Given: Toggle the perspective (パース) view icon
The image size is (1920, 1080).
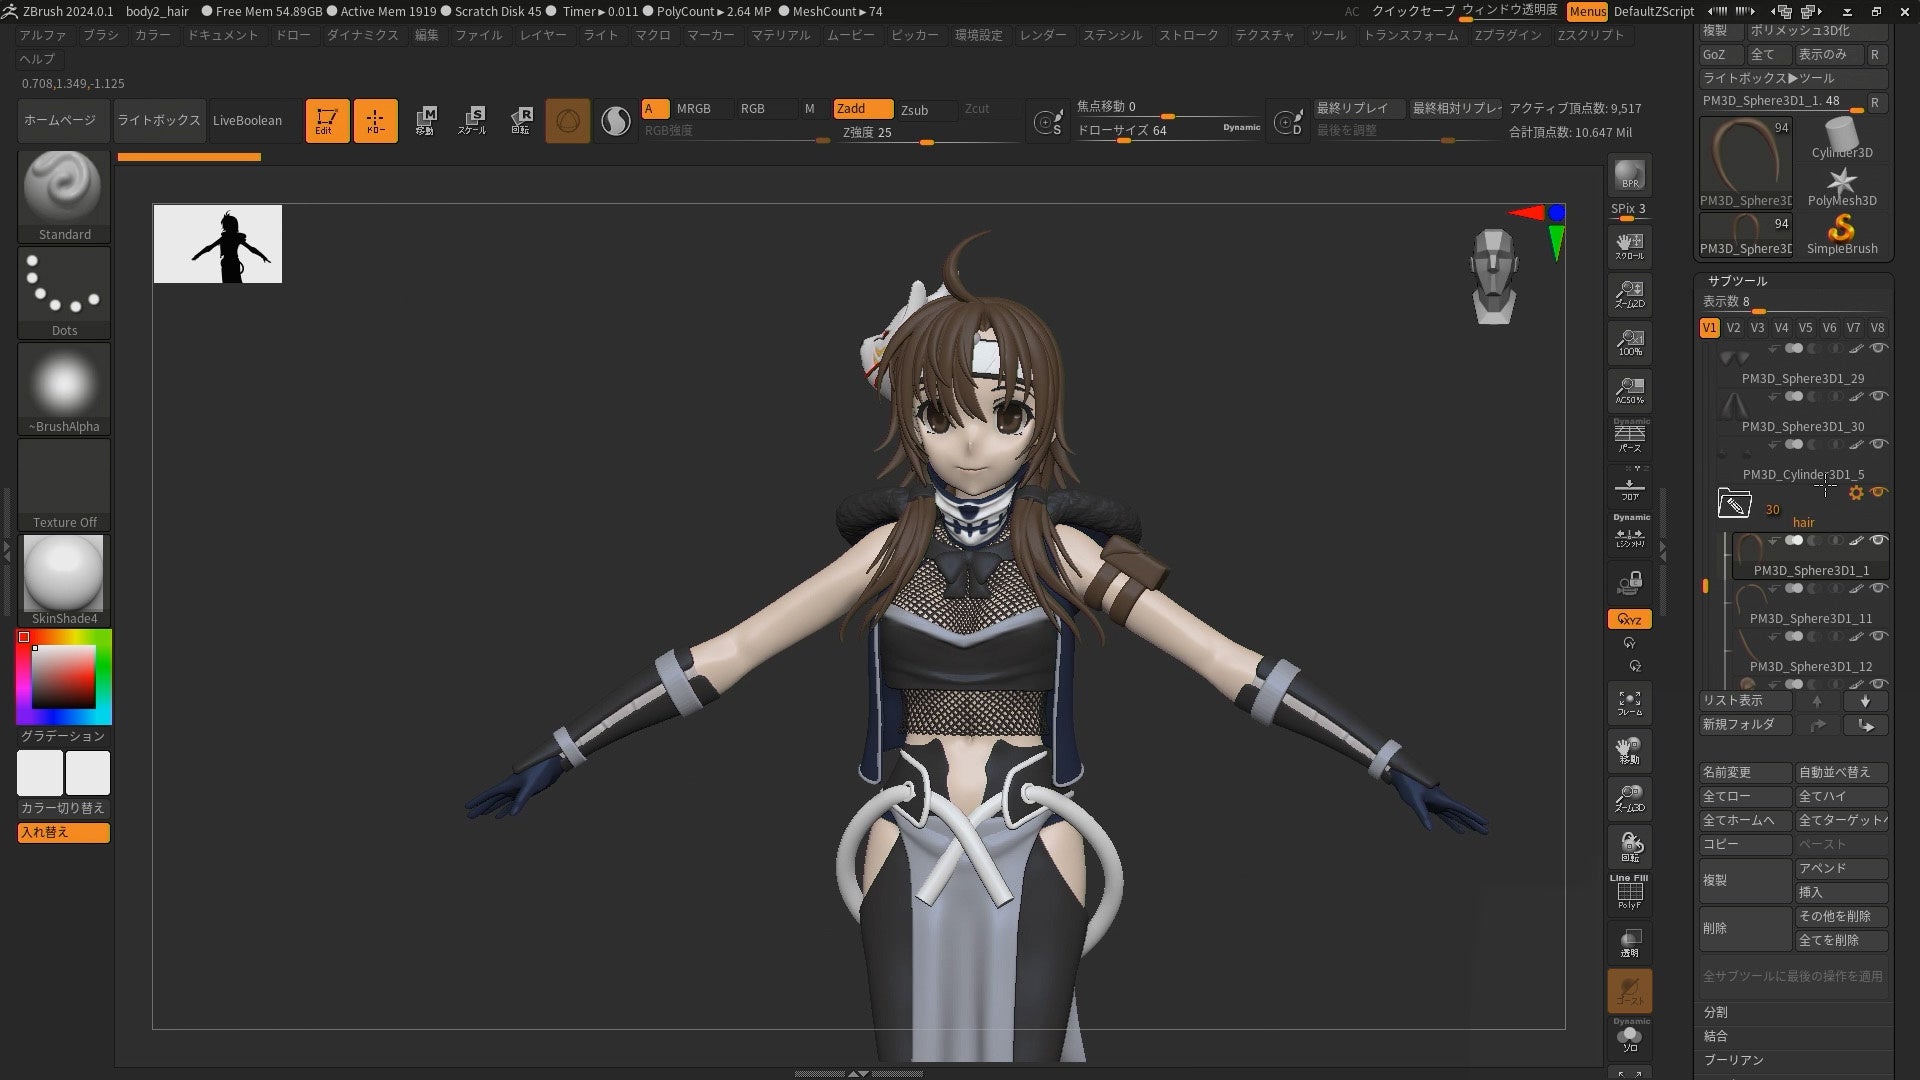Looking at the screenshot, I should coord(1630,437).
